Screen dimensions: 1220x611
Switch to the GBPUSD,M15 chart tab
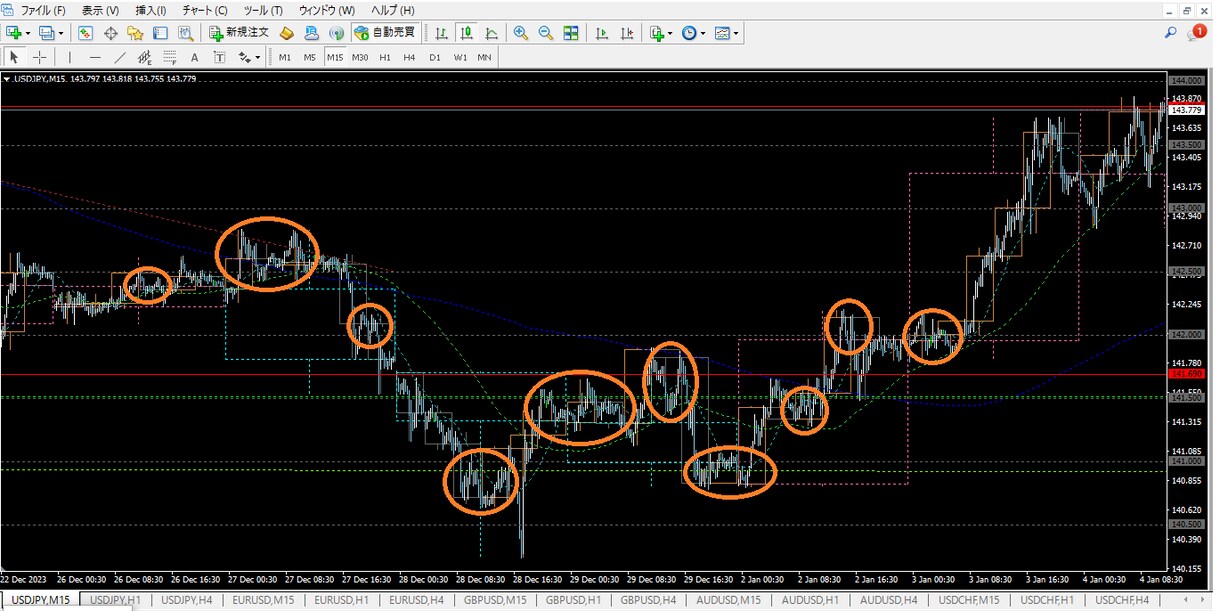(x=494, y=600)
